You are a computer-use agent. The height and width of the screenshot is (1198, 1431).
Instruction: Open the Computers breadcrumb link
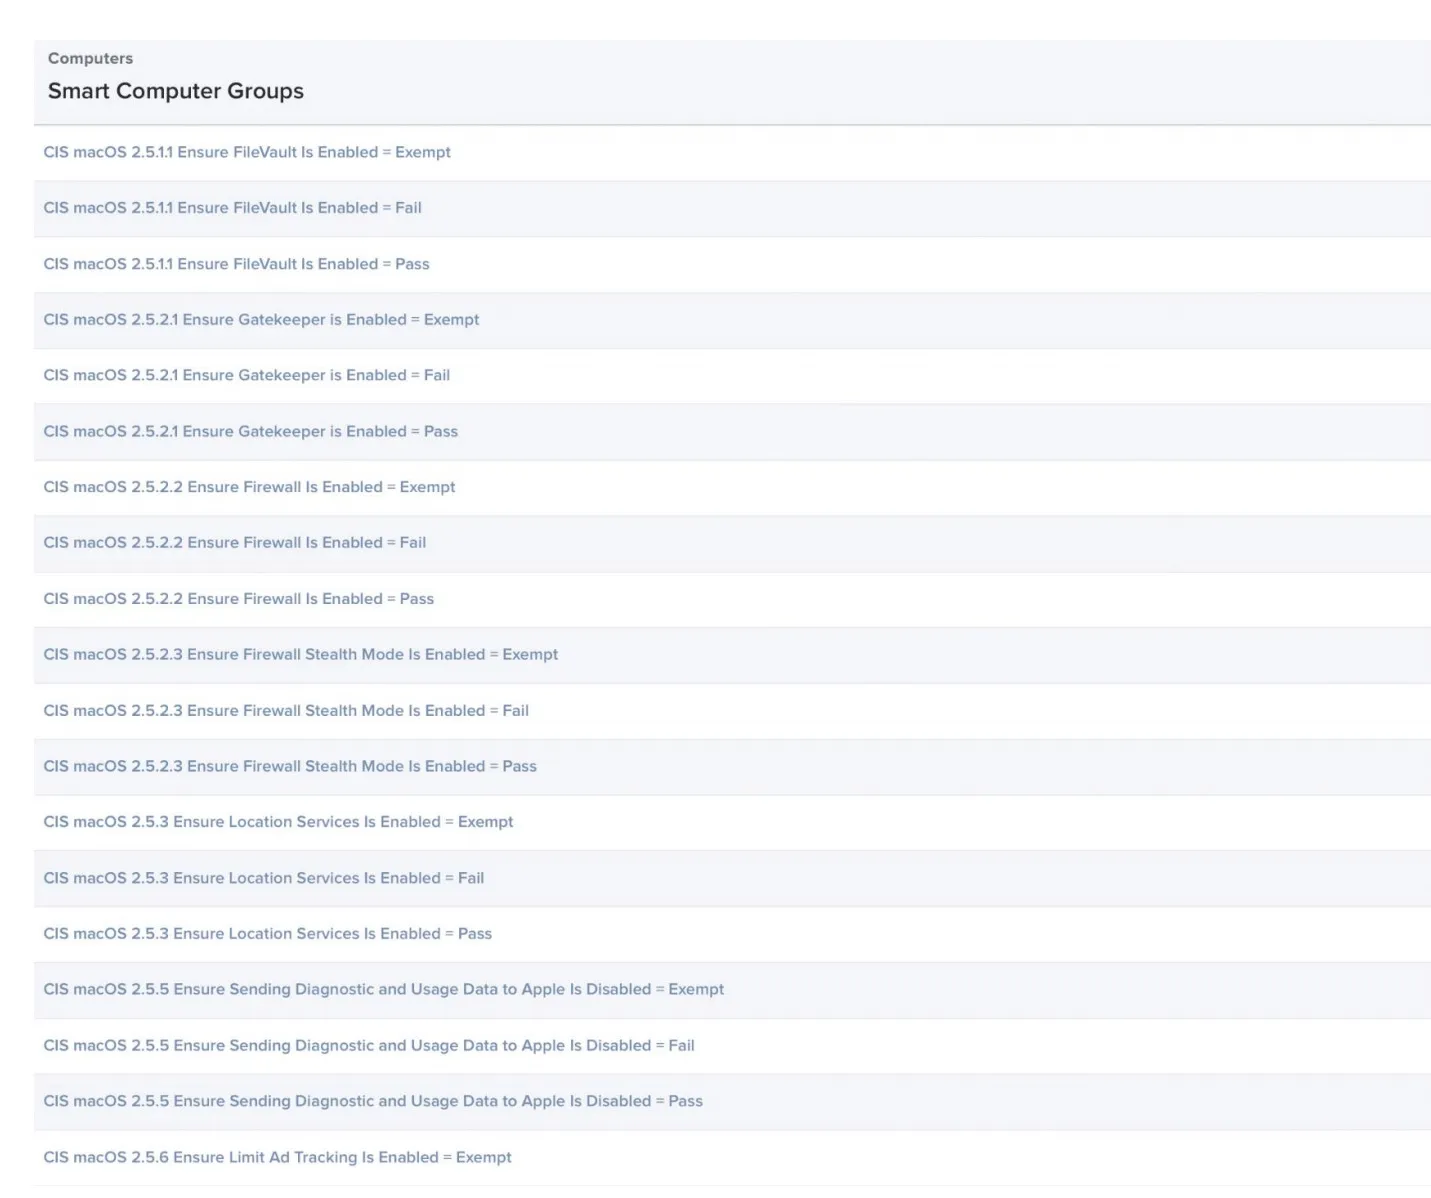coord(90,58)
